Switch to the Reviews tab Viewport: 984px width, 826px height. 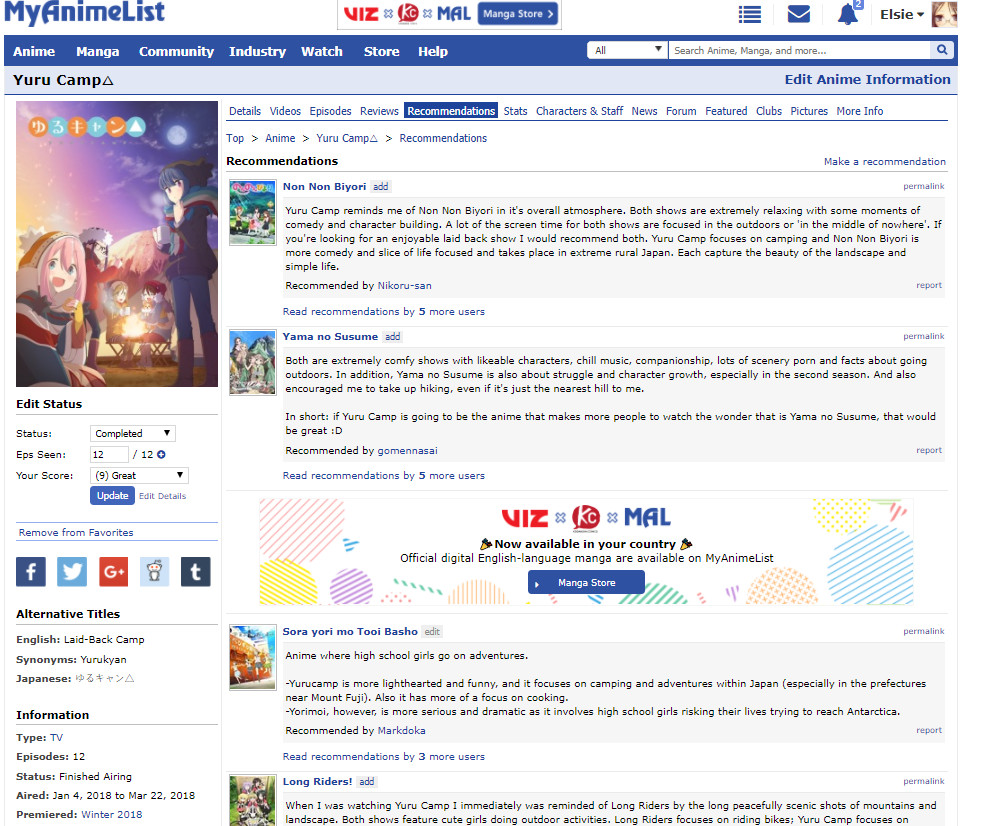click(x=379, y=111)
